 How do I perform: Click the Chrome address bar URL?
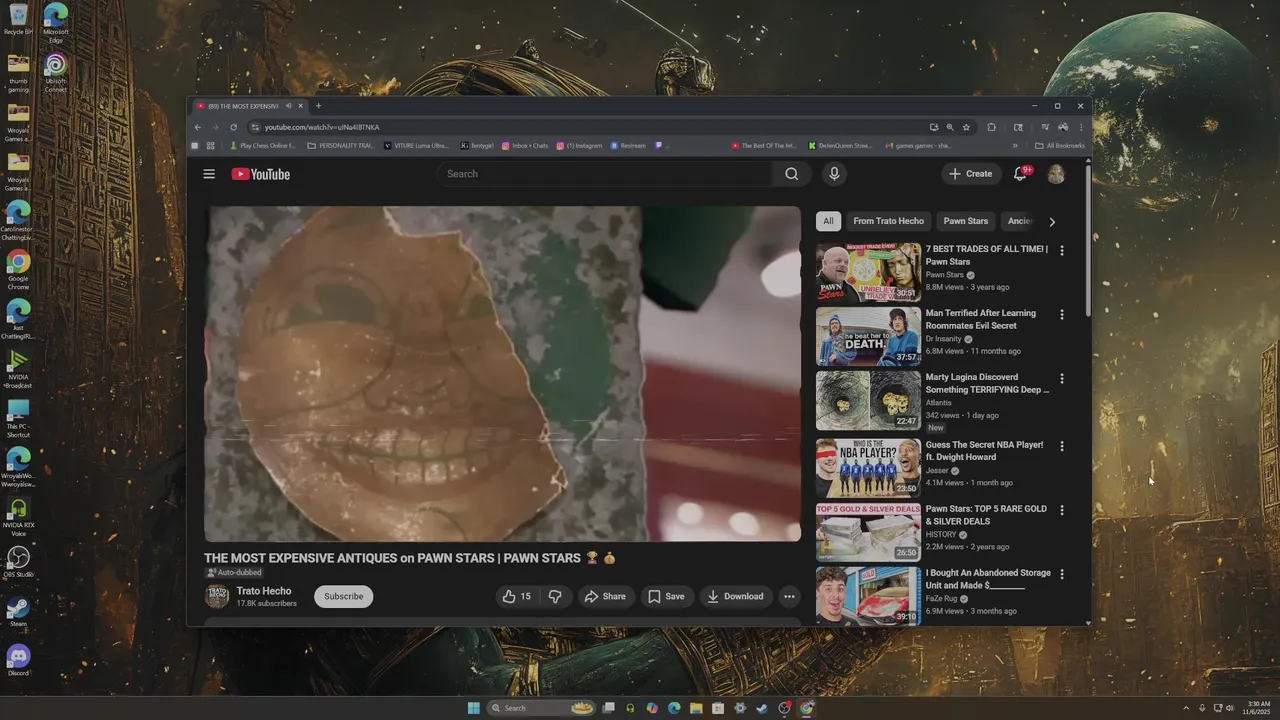tap(322, 127)
